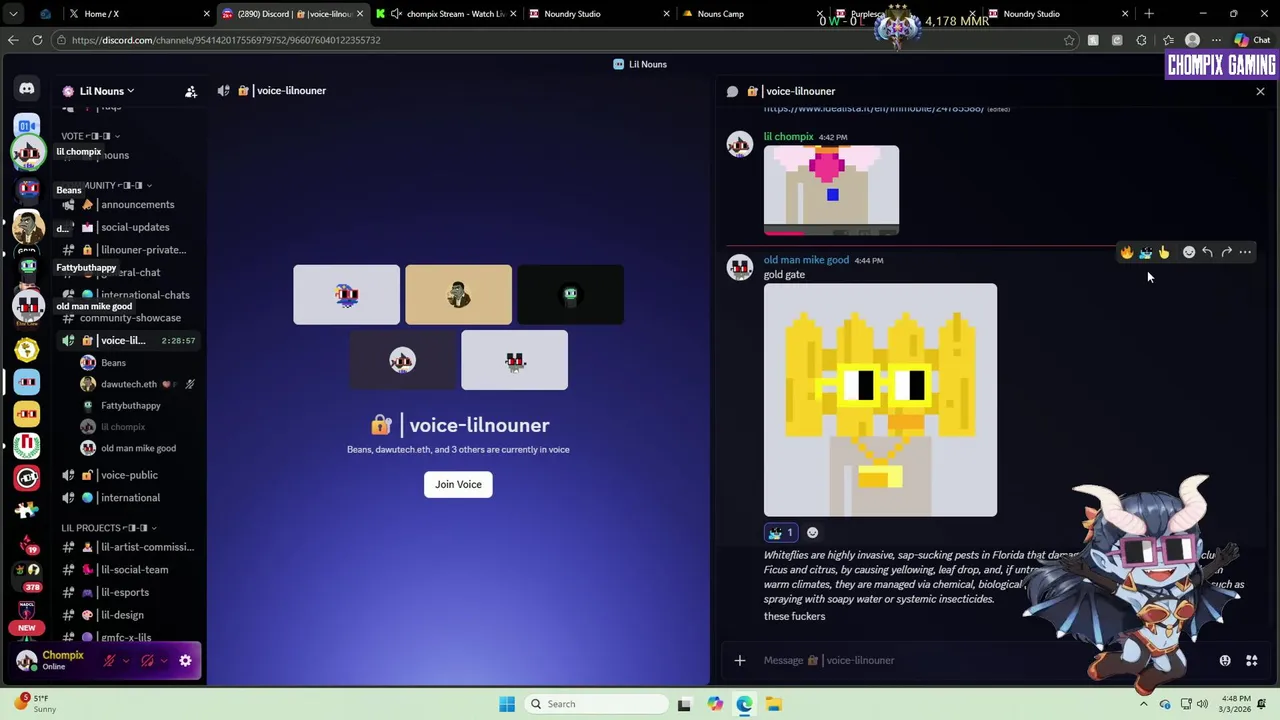The width and height of the screenshot is (1280, 720).
Task: Open the Chat copilot button in browser
Action: (x=1252, y=40)
